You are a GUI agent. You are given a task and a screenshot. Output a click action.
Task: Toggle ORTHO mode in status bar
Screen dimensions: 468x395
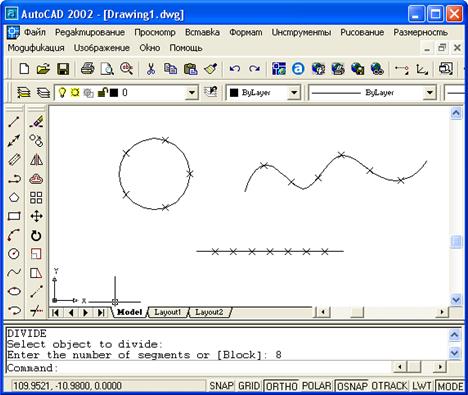281,386
